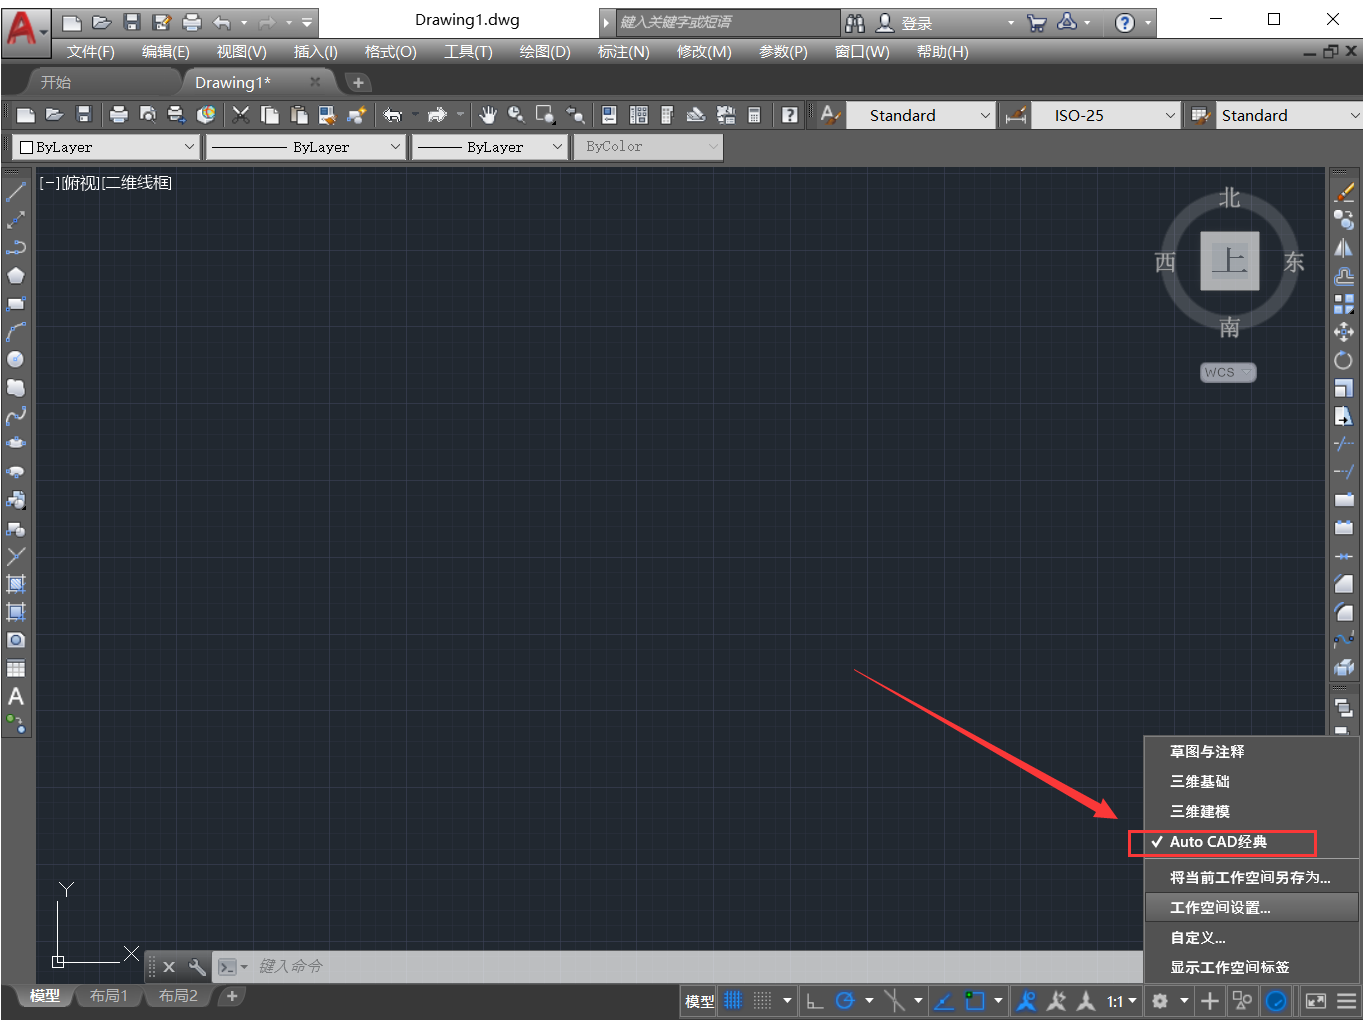Open a table with the Table tool
The image size is (1364, 1021).
click(16, 668)
